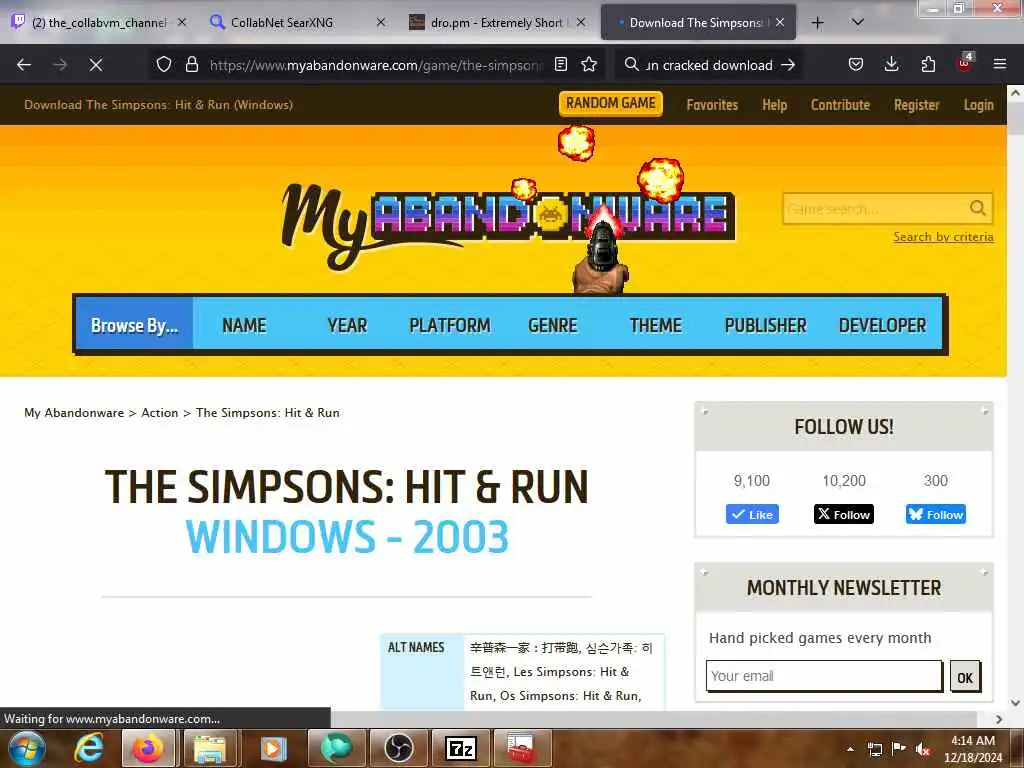
Task: Click the Facebook Like button
Action: 752,514
